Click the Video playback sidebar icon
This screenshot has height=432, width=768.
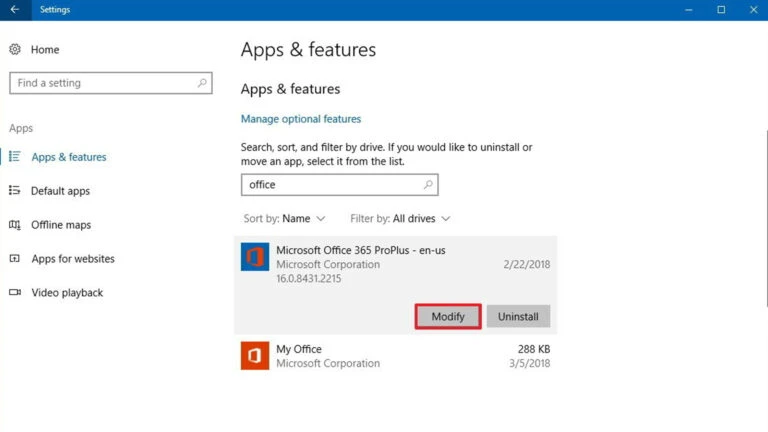[x=15, y=293]
